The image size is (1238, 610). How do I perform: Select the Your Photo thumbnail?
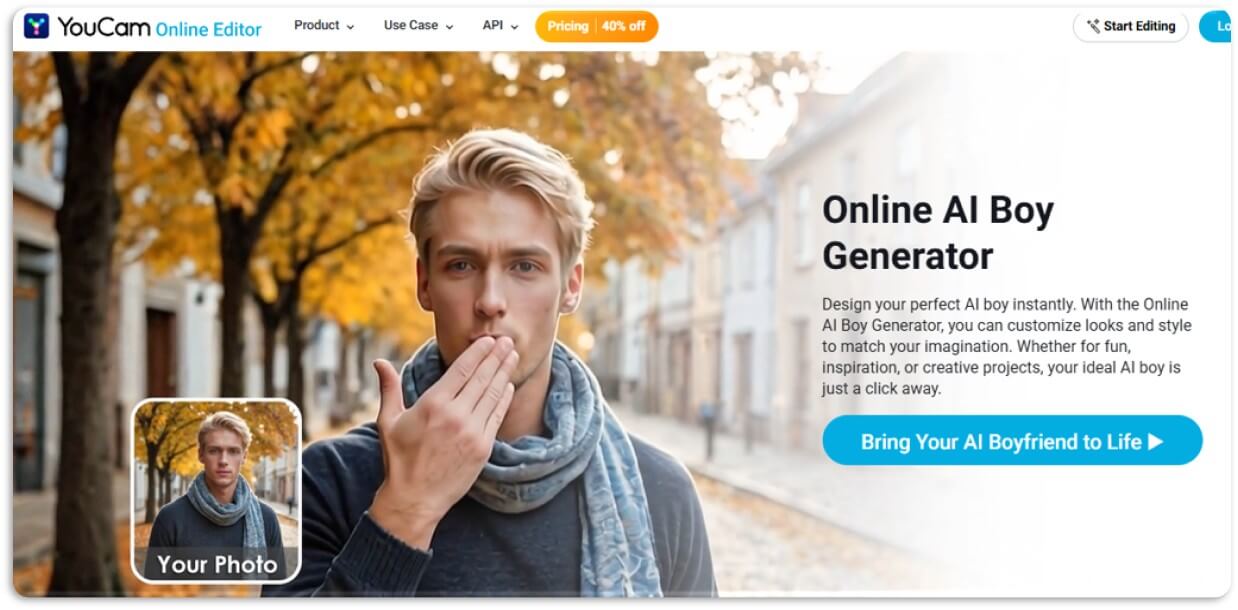pyautogui.click(x=217, y=490)
